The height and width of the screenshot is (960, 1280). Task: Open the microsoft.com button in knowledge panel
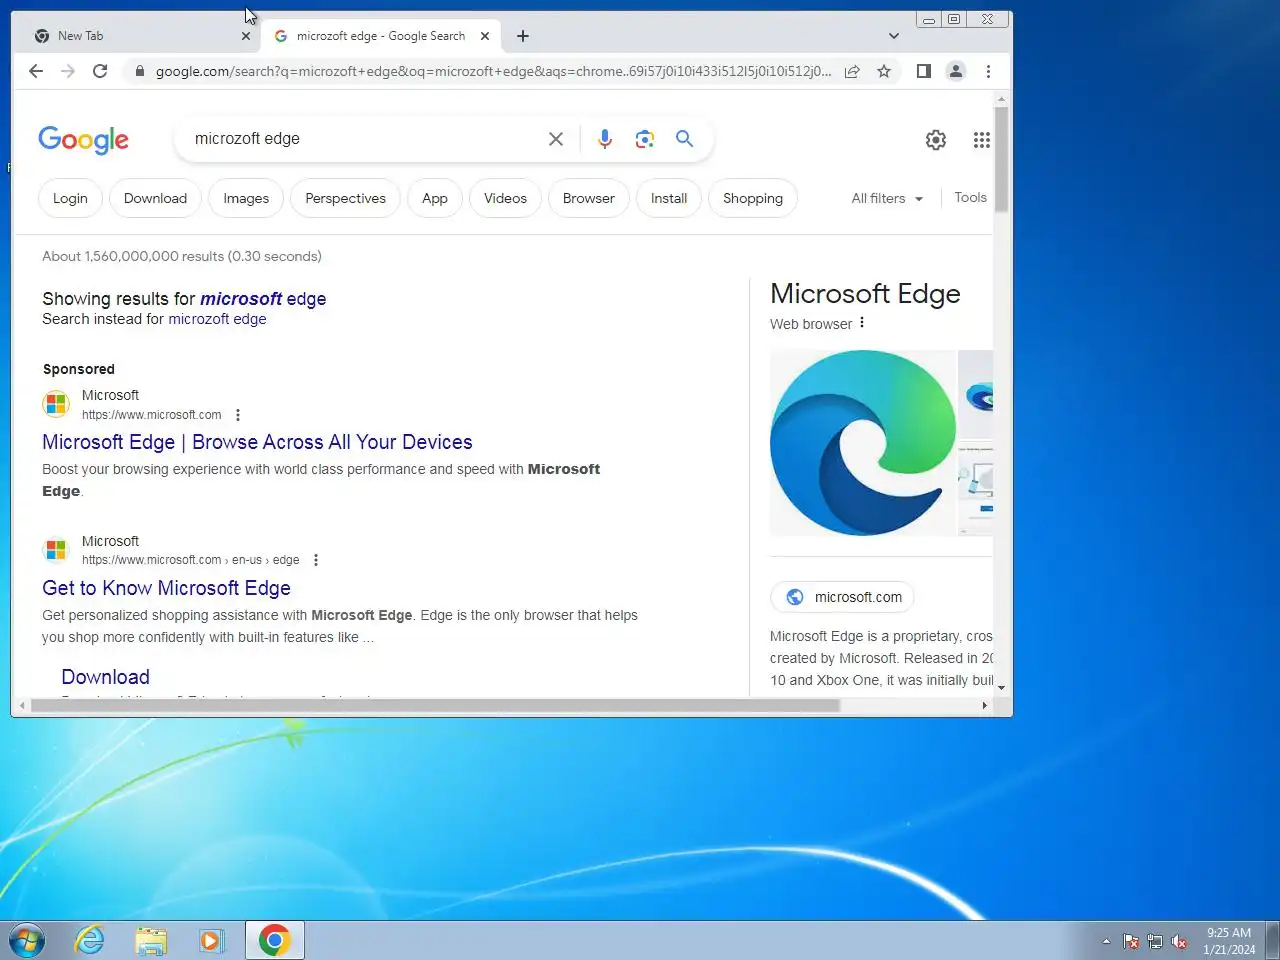point(842,597)
